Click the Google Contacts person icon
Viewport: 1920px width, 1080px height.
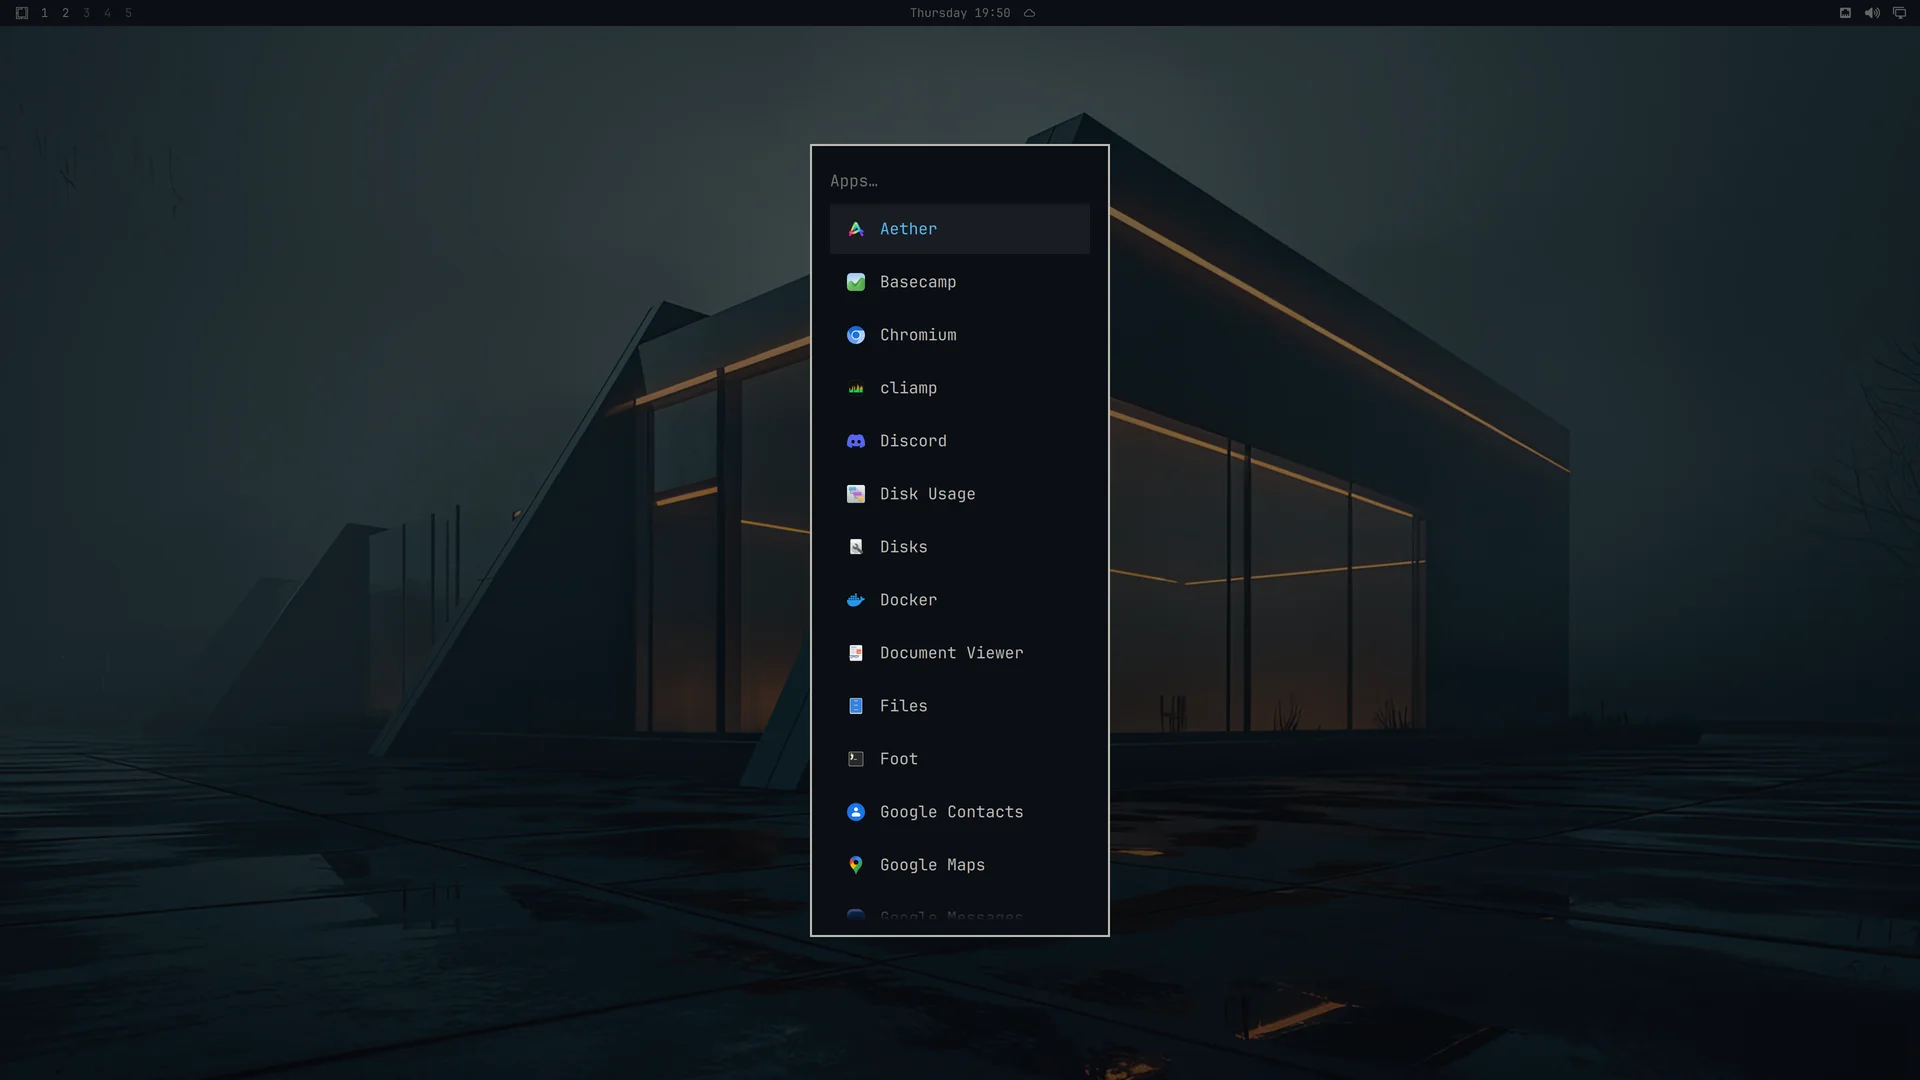click(856, 812)
